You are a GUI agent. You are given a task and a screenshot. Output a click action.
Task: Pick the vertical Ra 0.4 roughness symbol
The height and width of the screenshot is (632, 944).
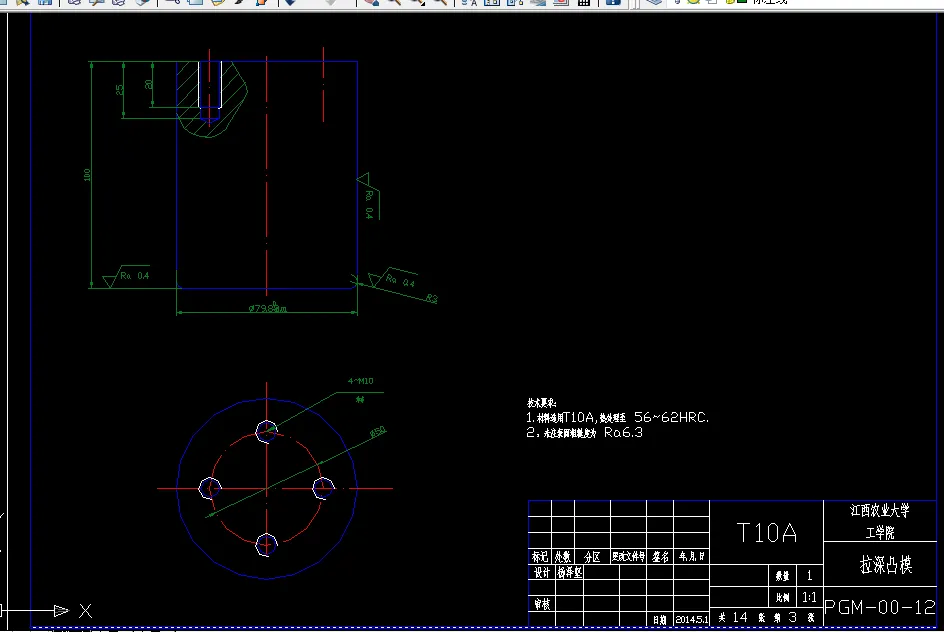(x=368, y=197)
